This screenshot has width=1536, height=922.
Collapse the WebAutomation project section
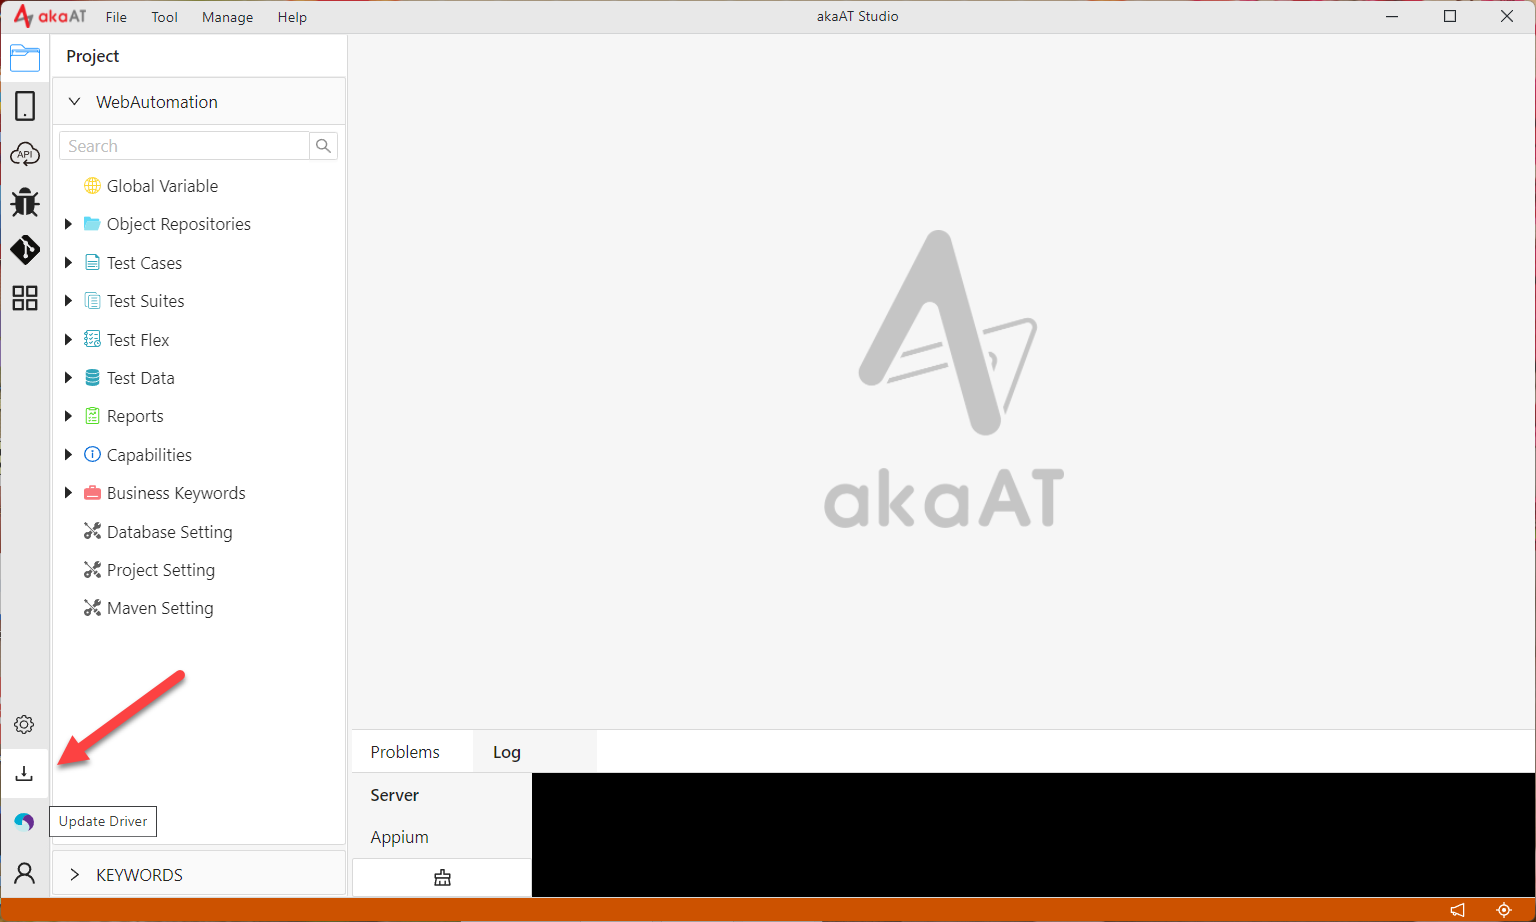[75, 102]
